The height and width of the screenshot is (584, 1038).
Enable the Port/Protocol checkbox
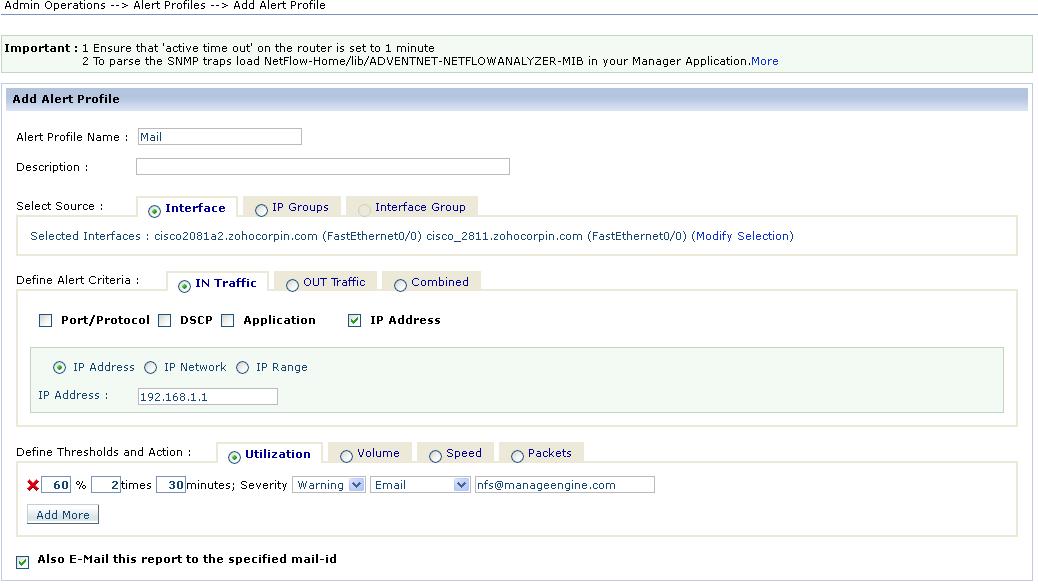tap(46, 320)
